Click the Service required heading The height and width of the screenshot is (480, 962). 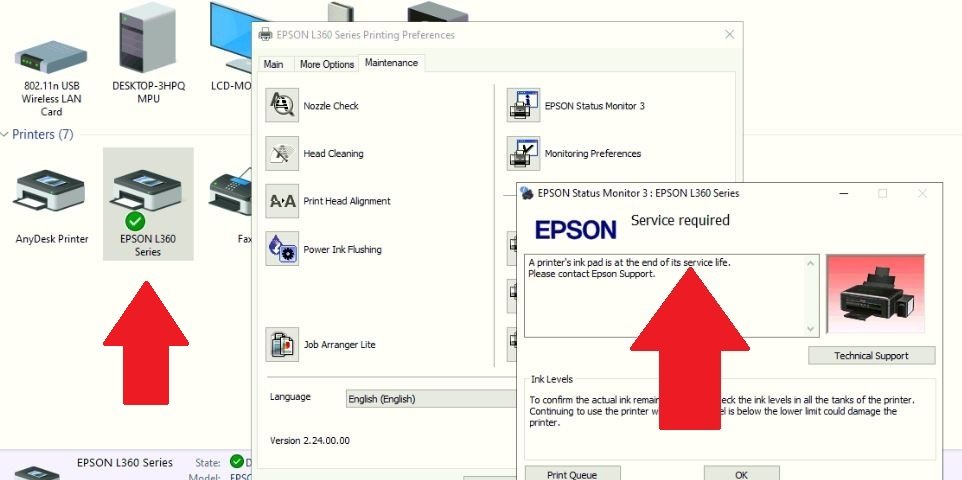[680, 220]
